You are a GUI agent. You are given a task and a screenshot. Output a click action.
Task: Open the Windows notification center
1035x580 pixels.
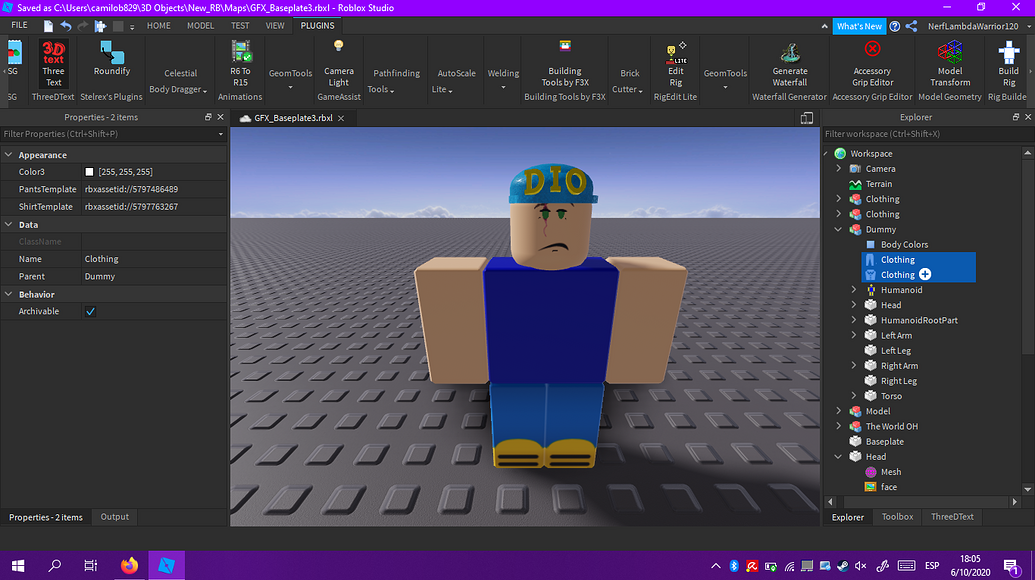coord(1012,566)
